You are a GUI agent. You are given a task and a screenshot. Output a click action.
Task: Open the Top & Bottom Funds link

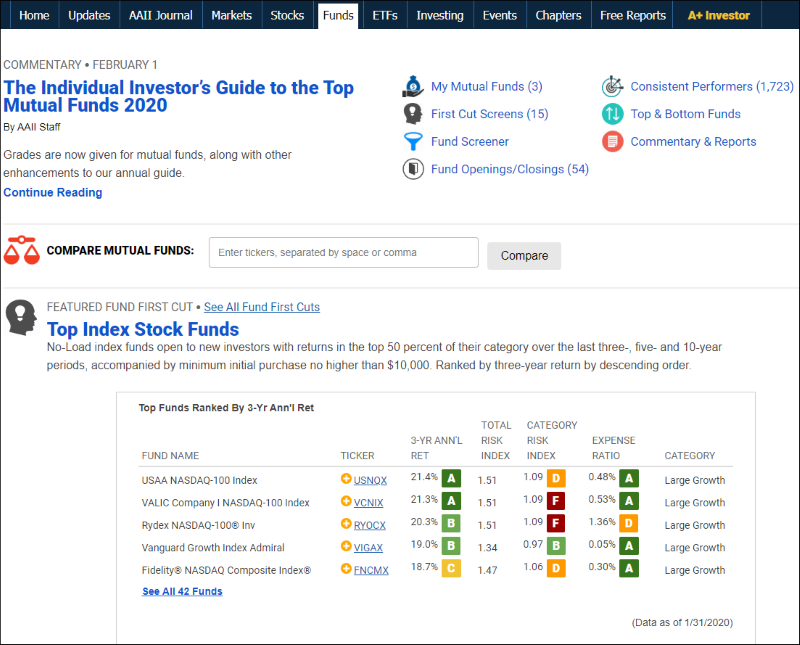pos(685,114)
